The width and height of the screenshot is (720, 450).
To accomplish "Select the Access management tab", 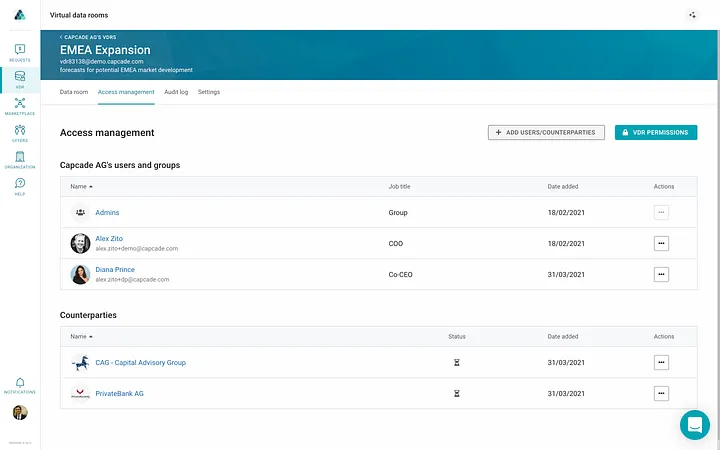I will (x=126, y=92).
